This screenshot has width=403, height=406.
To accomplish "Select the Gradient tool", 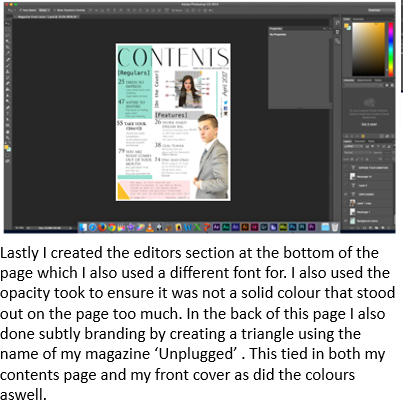I will (8, 89).
